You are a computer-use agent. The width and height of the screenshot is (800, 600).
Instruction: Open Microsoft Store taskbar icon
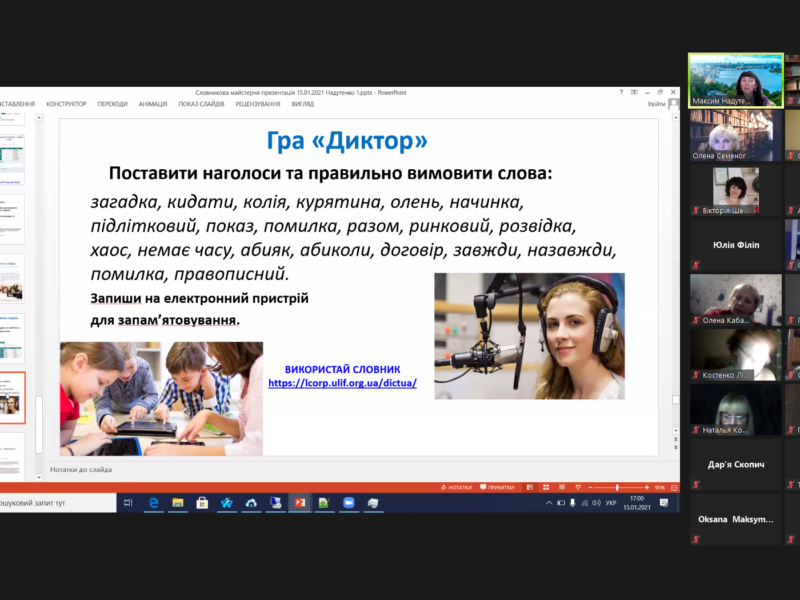202,502
